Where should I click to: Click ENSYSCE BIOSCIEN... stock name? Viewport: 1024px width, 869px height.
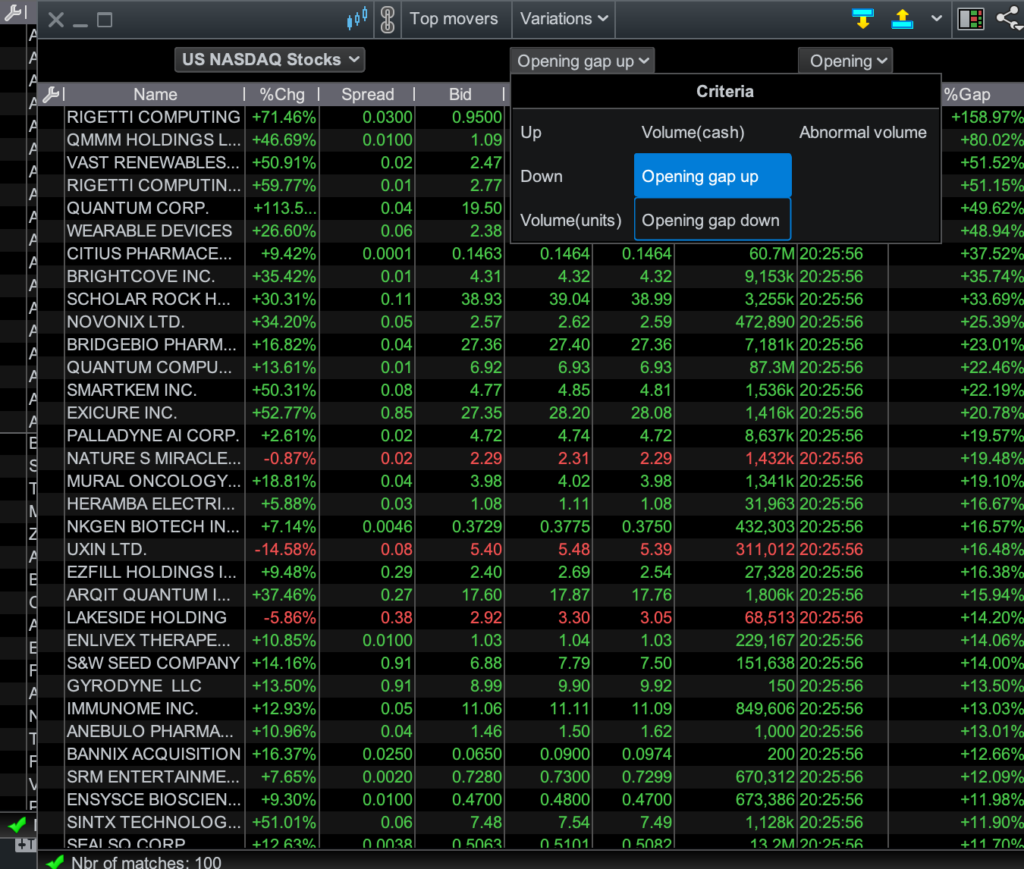(x=153, y=800)
